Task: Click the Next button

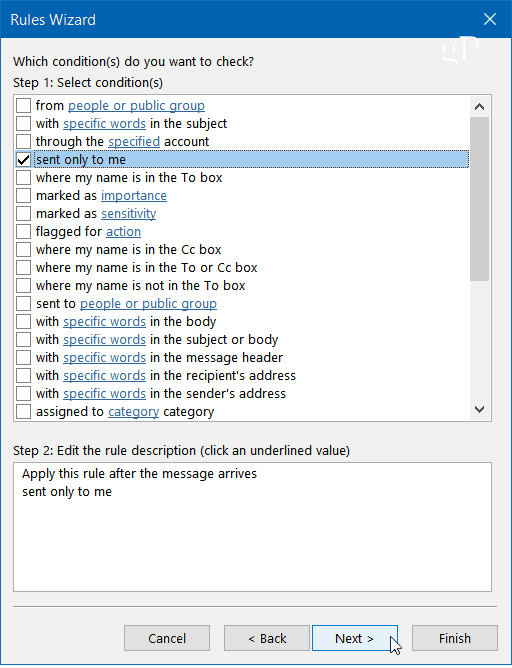Action: (x=354, y=638)
